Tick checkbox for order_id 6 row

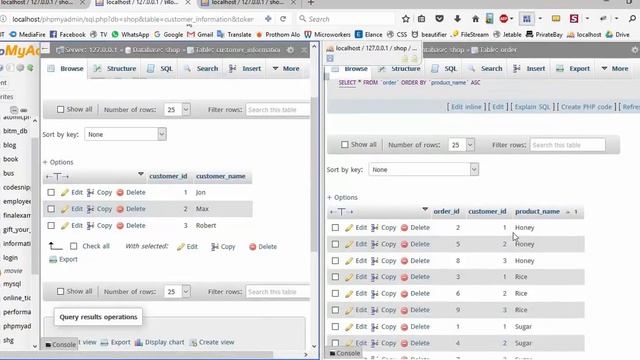[335, 293]
